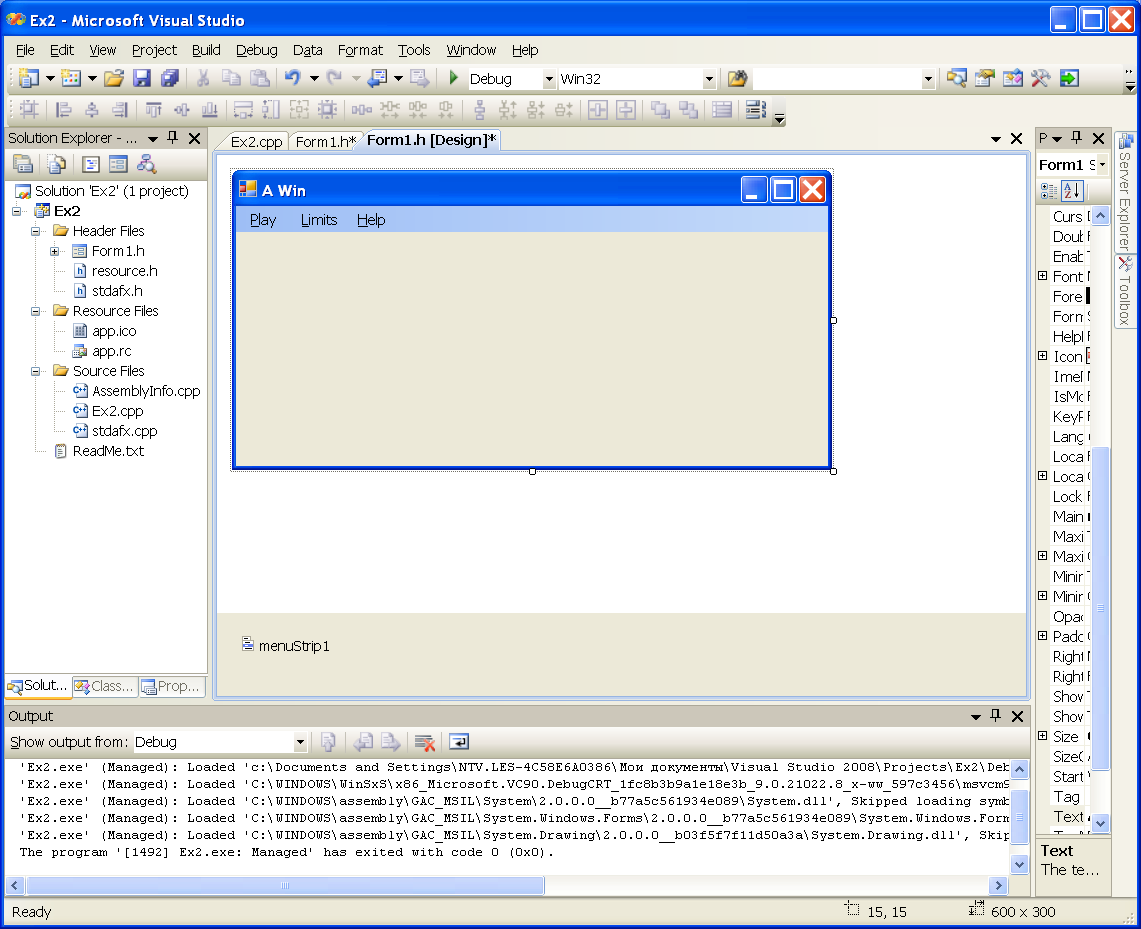The image size is (1141, 929).
Task: Open the Win32 platform dropdown
Action: coord(709,79)
